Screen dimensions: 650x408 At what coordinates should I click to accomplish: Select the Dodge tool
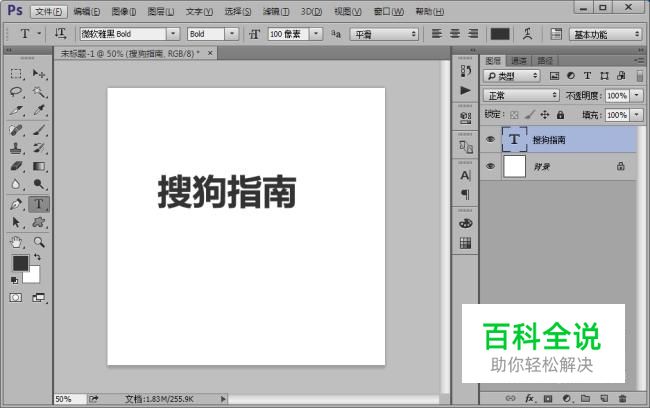[39, 184]
